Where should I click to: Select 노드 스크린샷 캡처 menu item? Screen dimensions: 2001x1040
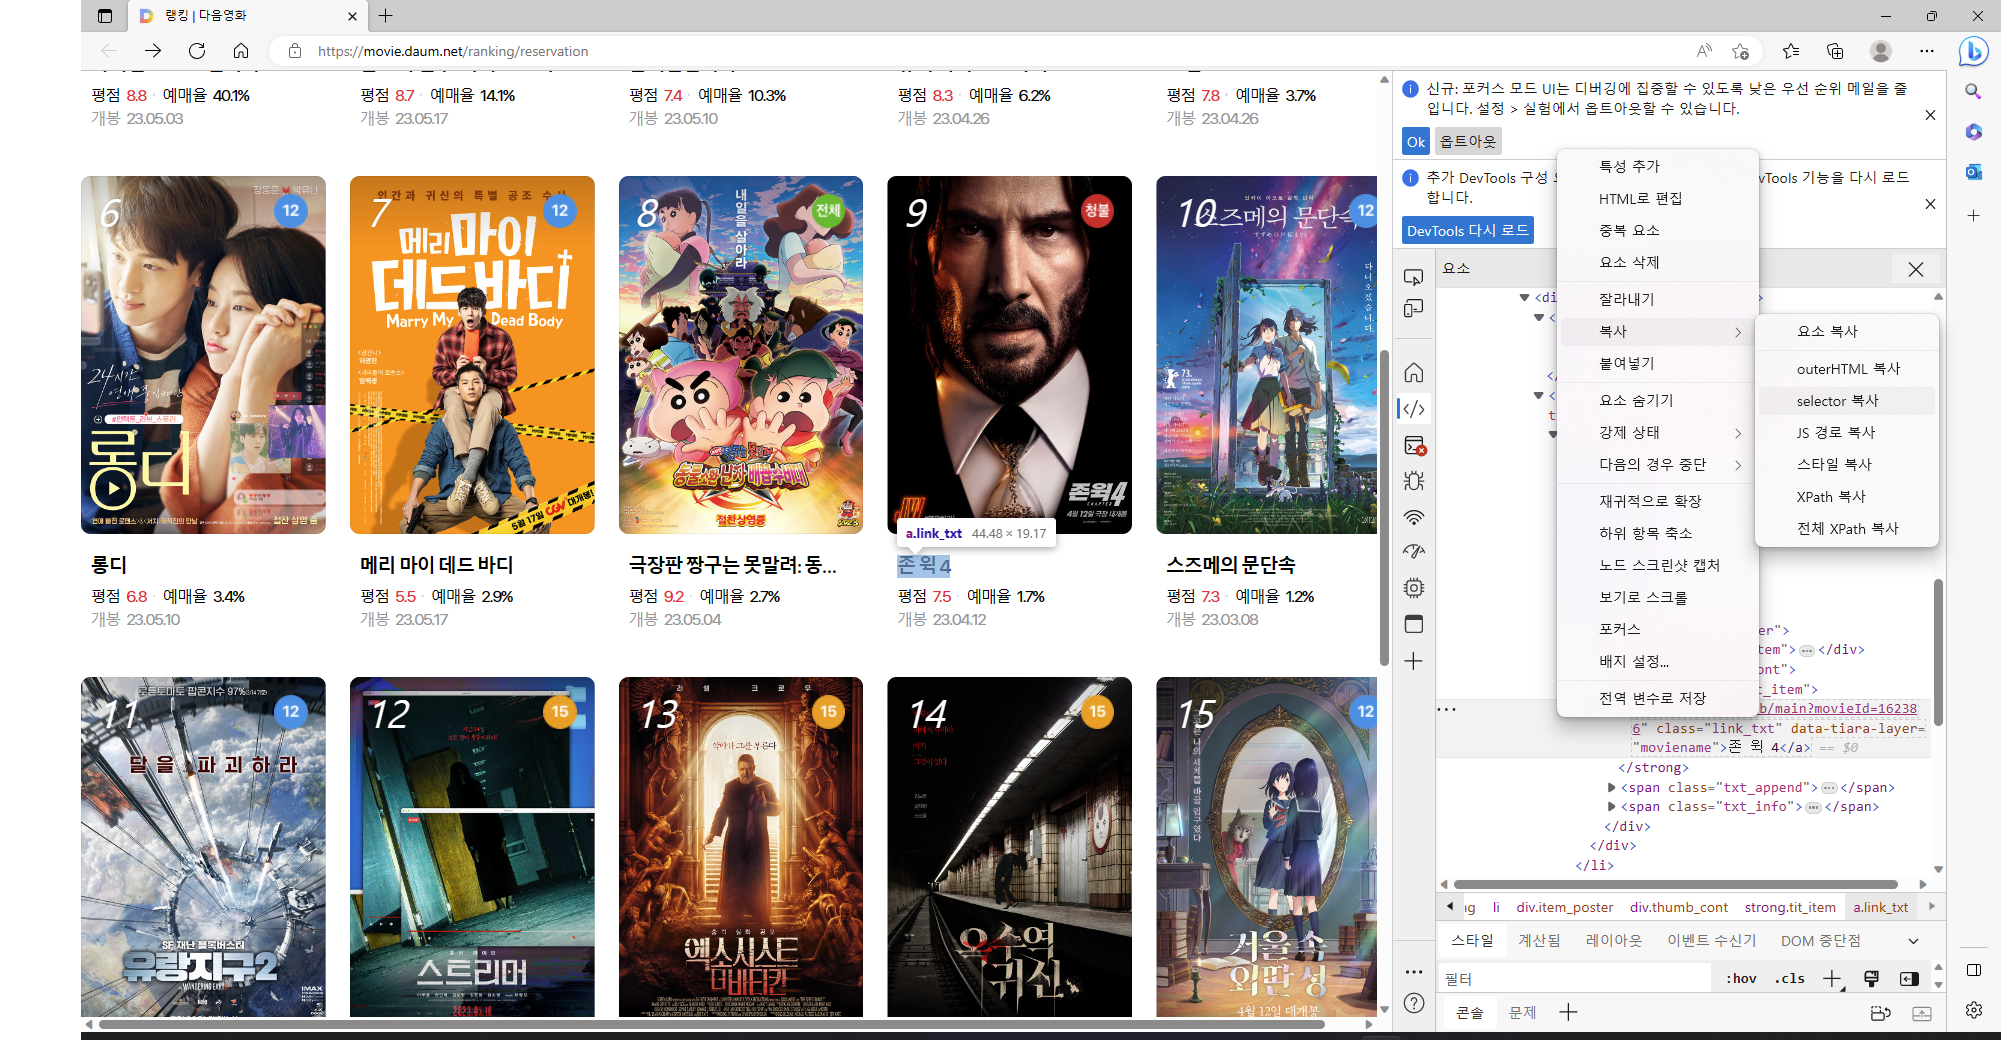click(1658, 565)
